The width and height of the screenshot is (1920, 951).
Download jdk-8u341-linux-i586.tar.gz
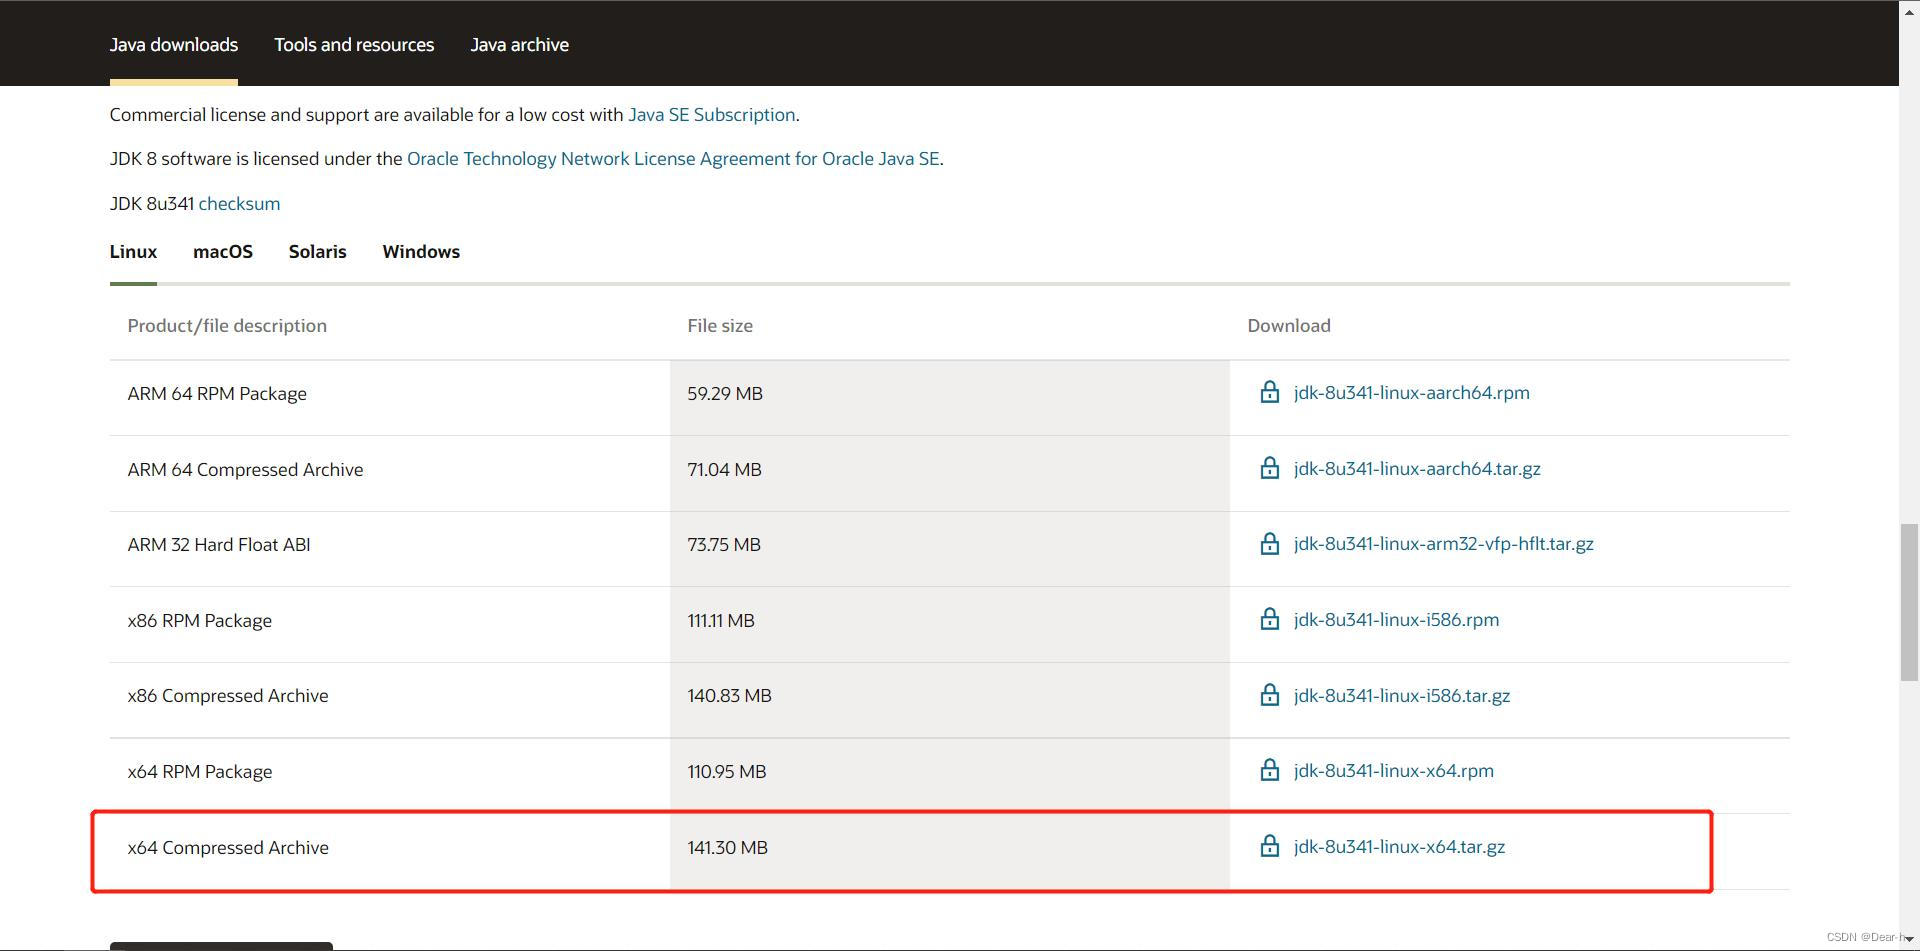(1401, 696)
